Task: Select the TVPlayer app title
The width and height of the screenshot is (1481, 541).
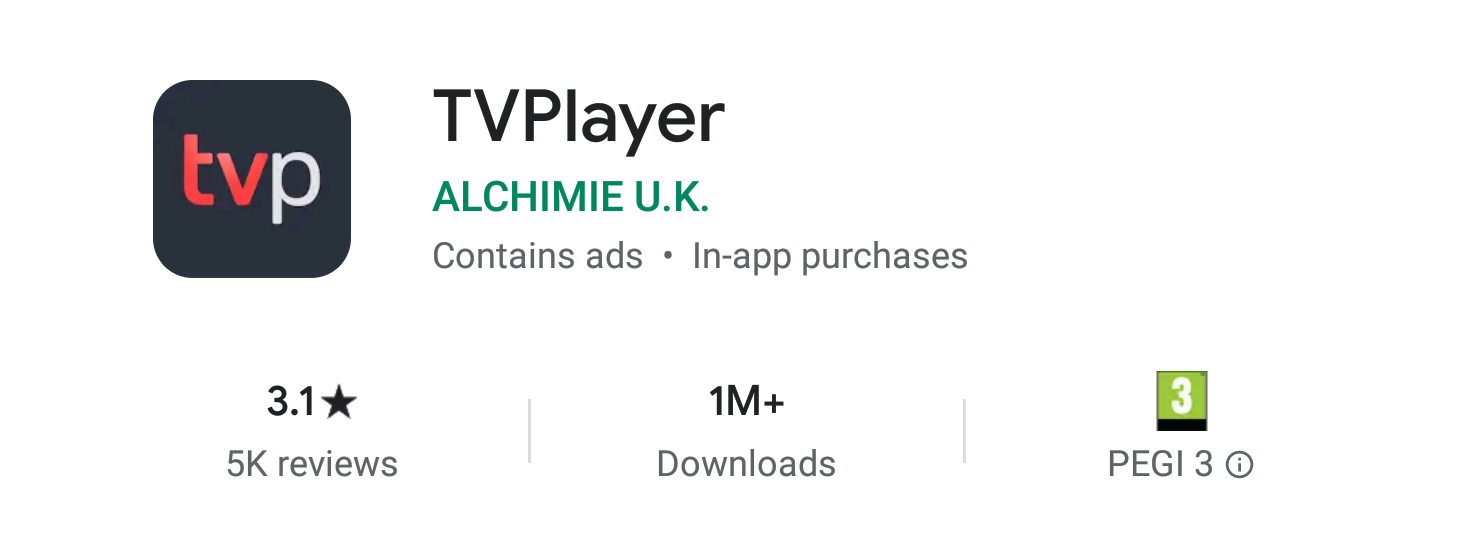Action: [x=578, y=118]
